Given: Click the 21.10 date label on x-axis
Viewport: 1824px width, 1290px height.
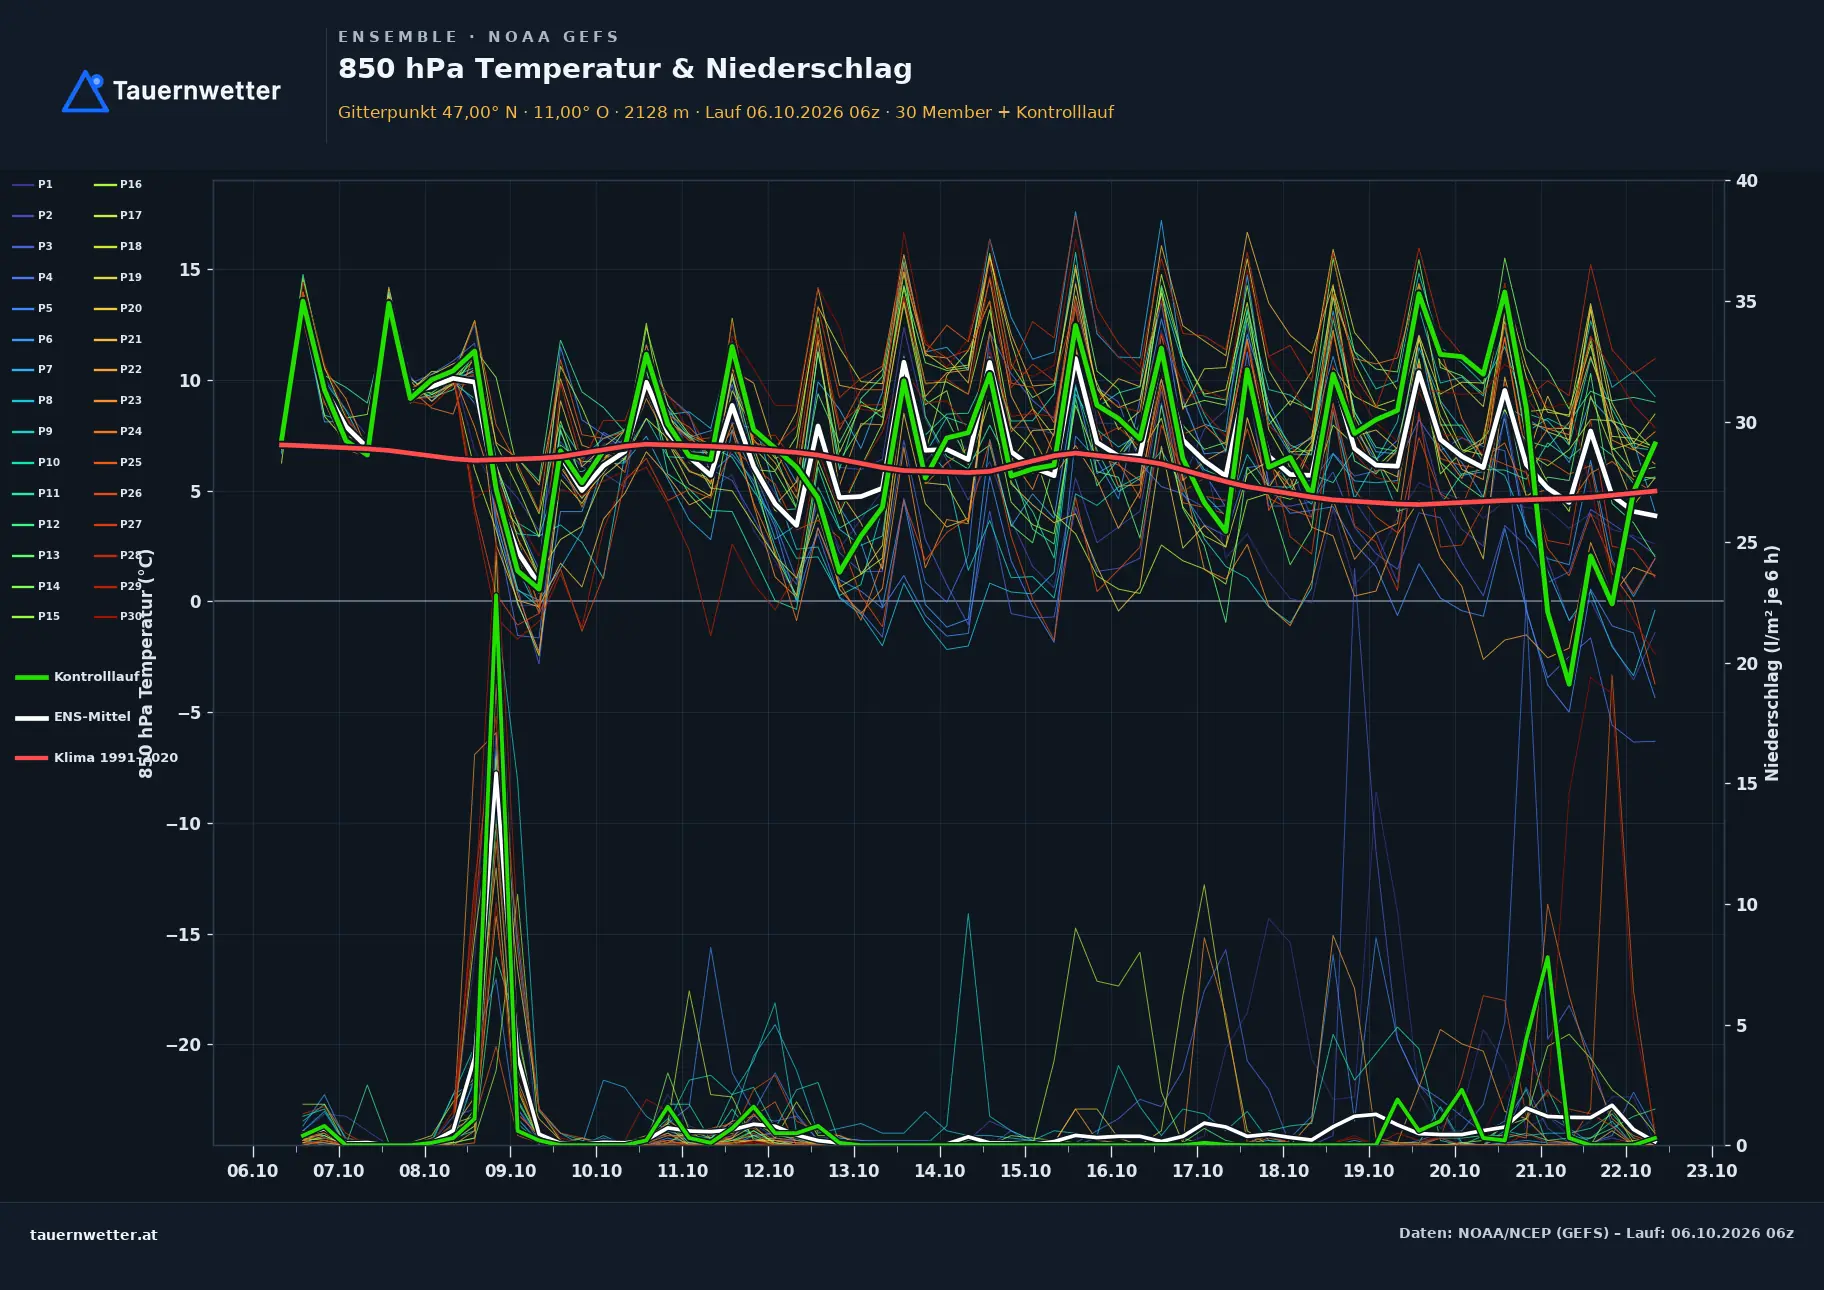Looking at the screenshot, I should point(1541,1171).
